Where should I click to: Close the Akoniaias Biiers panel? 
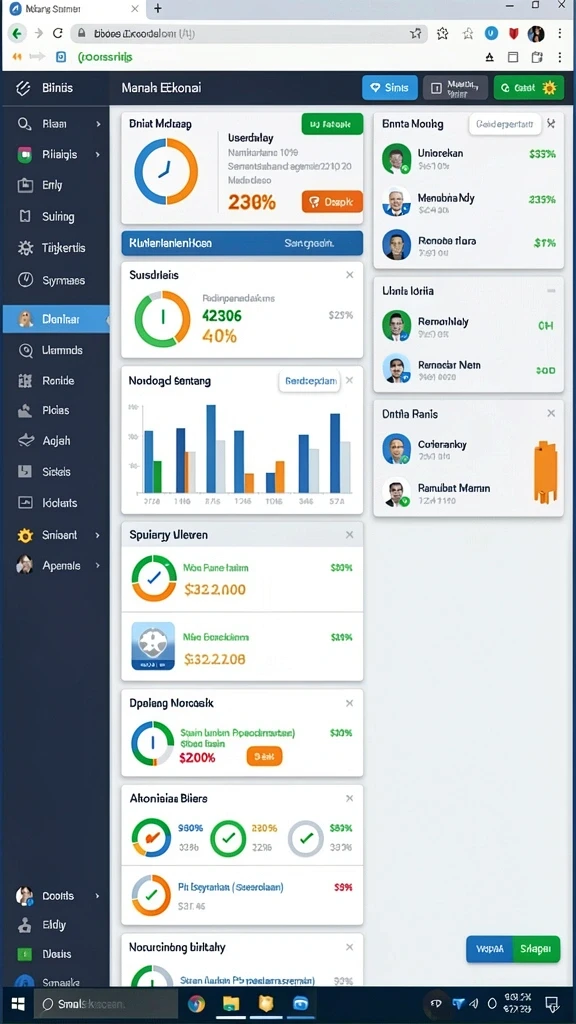[x=349, y=798]
